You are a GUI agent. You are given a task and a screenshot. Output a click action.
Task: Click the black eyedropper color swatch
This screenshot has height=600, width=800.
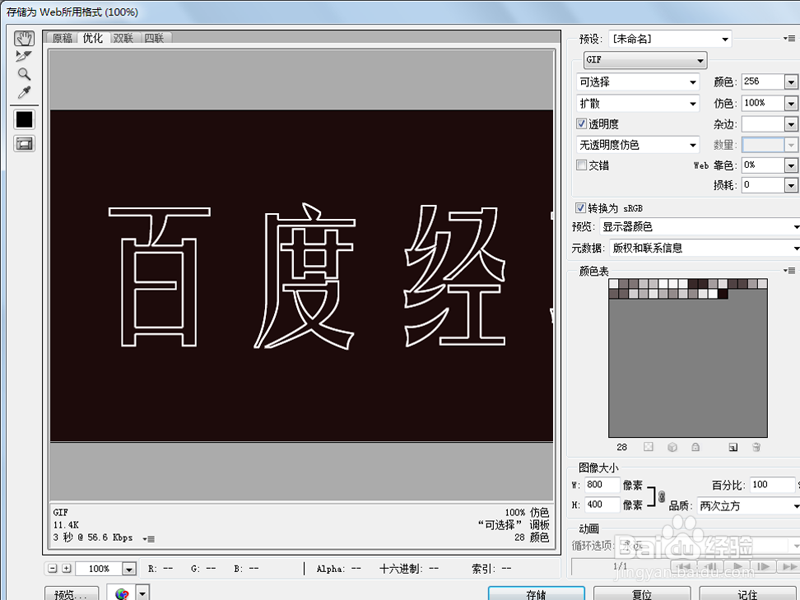24,119
